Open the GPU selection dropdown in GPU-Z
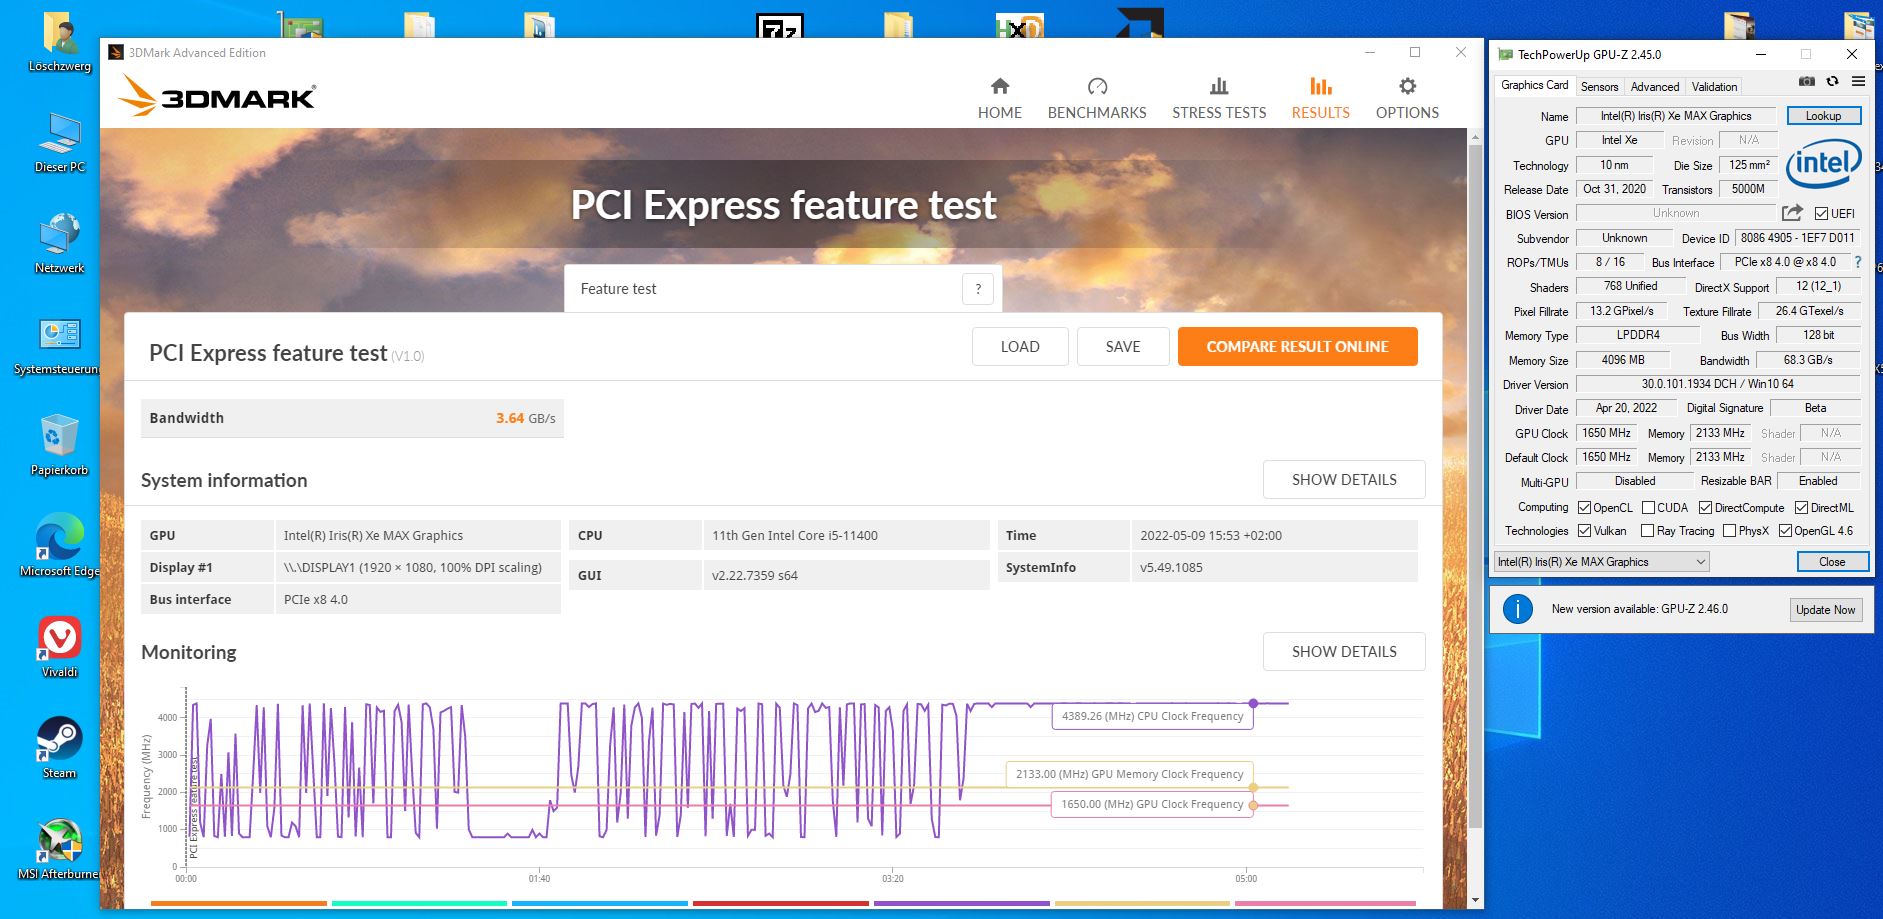The height and width of the screenshot is (919, 1883). 1602,562
